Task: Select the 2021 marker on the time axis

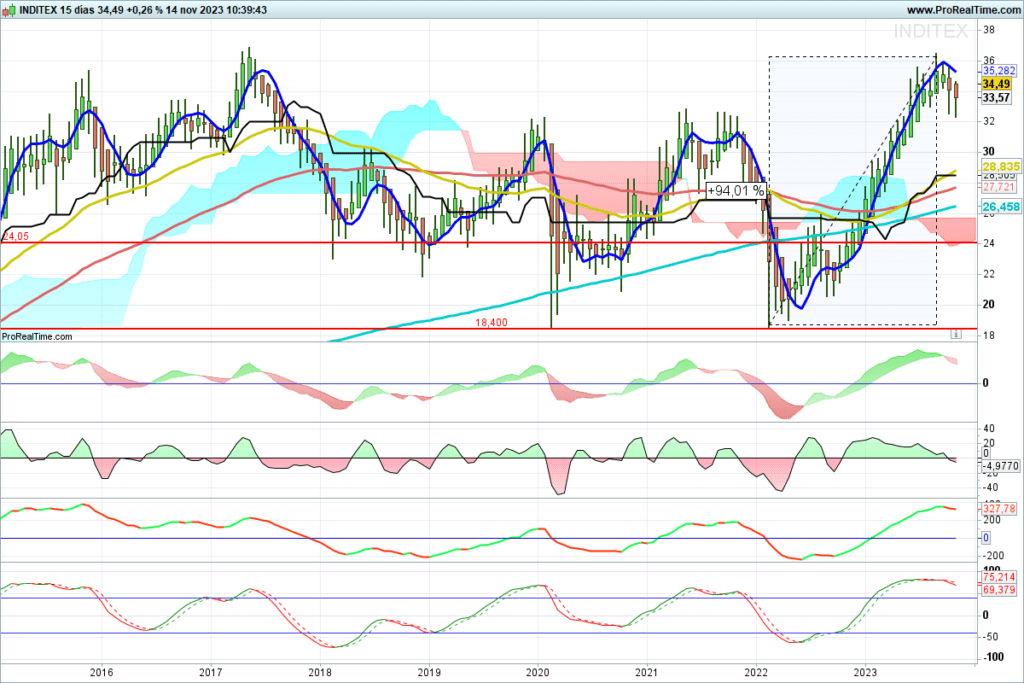Action: point(647,672)
